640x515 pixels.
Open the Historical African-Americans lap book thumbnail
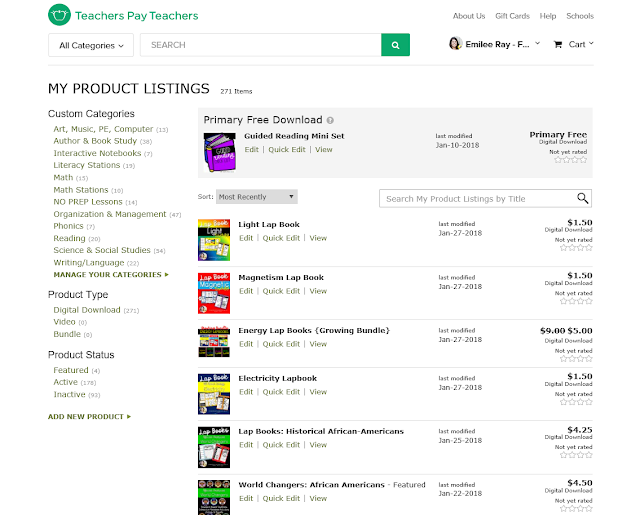pos(214,447)
